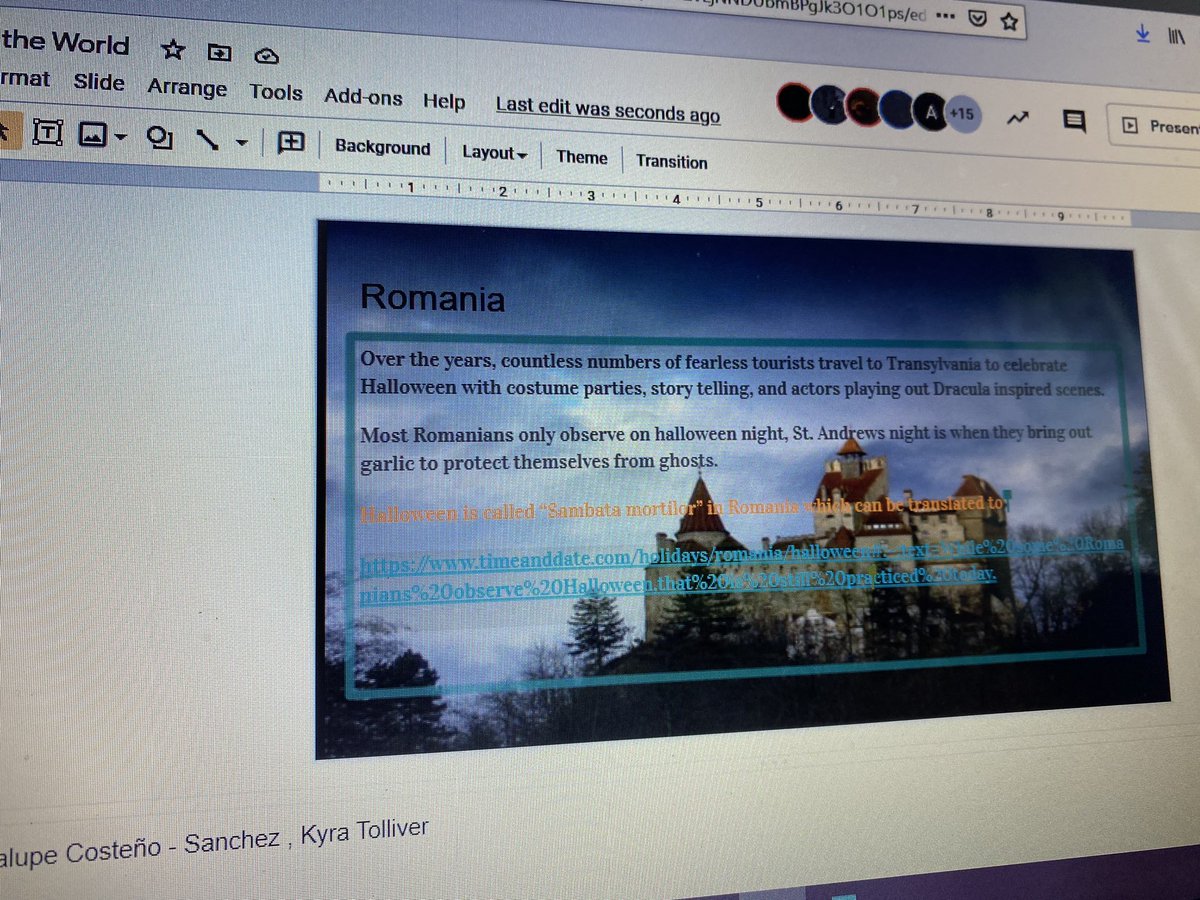Open the activity dashboard trend icon
1200x900 pixels.
[1018, 119]
